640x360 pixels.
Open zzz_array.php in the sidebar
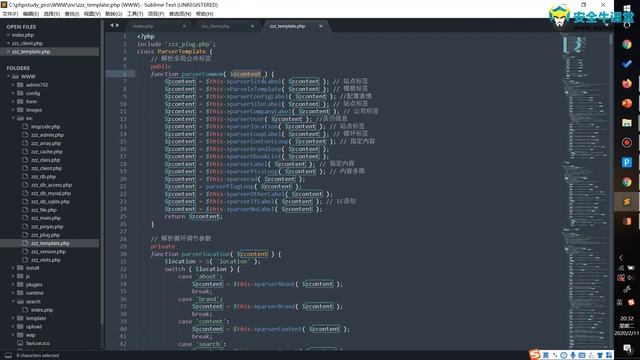coord(46,143)
